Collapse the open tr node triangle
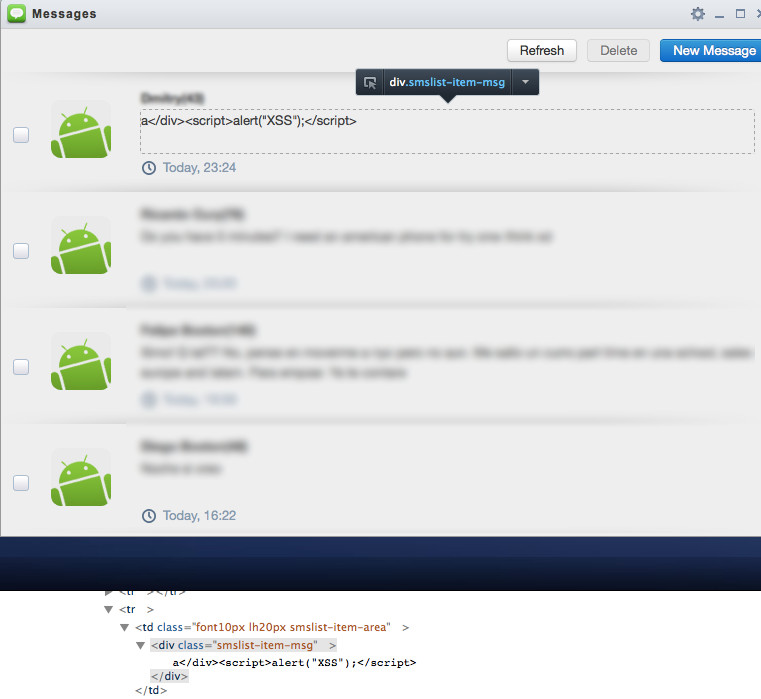This screenshot has height=699, width=761. (109, 609)
